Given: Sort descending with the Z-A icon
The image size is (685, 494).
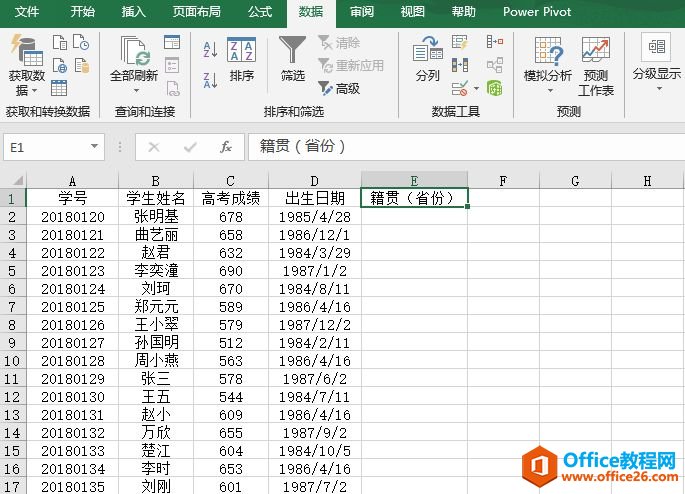Looking at the screenshot, I should 210,80.
